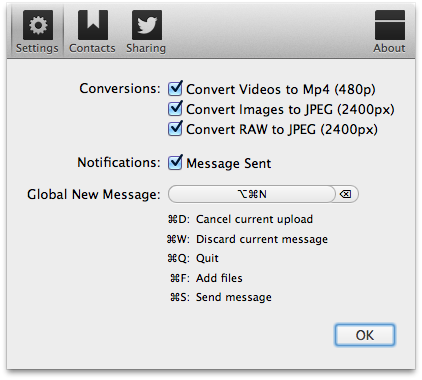Turn off Message Sent notifications
422x380 pixels.
(175, 163)
